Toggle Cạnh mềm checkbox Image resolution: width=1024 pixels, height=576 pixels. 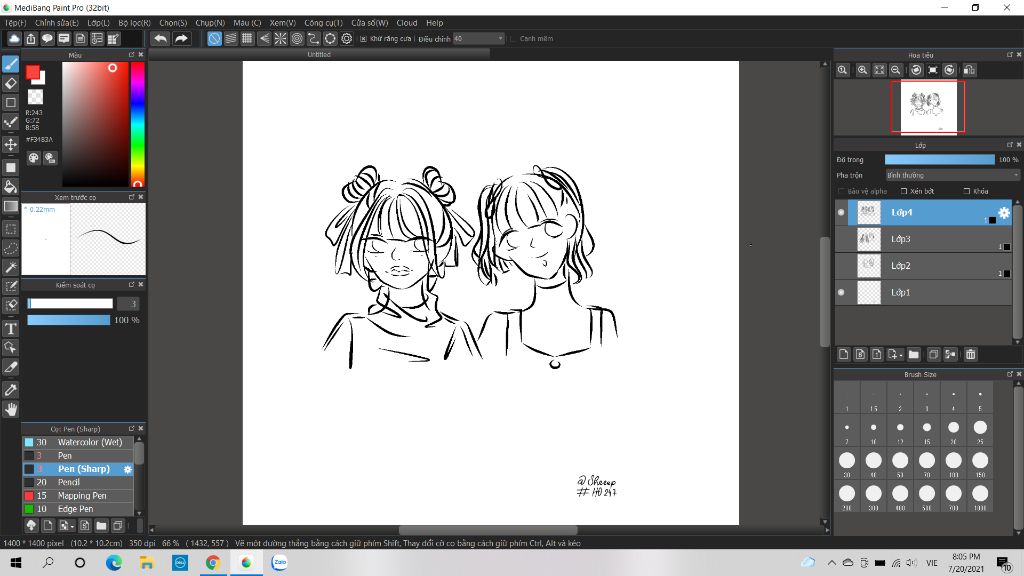click(x=513, y=39)
